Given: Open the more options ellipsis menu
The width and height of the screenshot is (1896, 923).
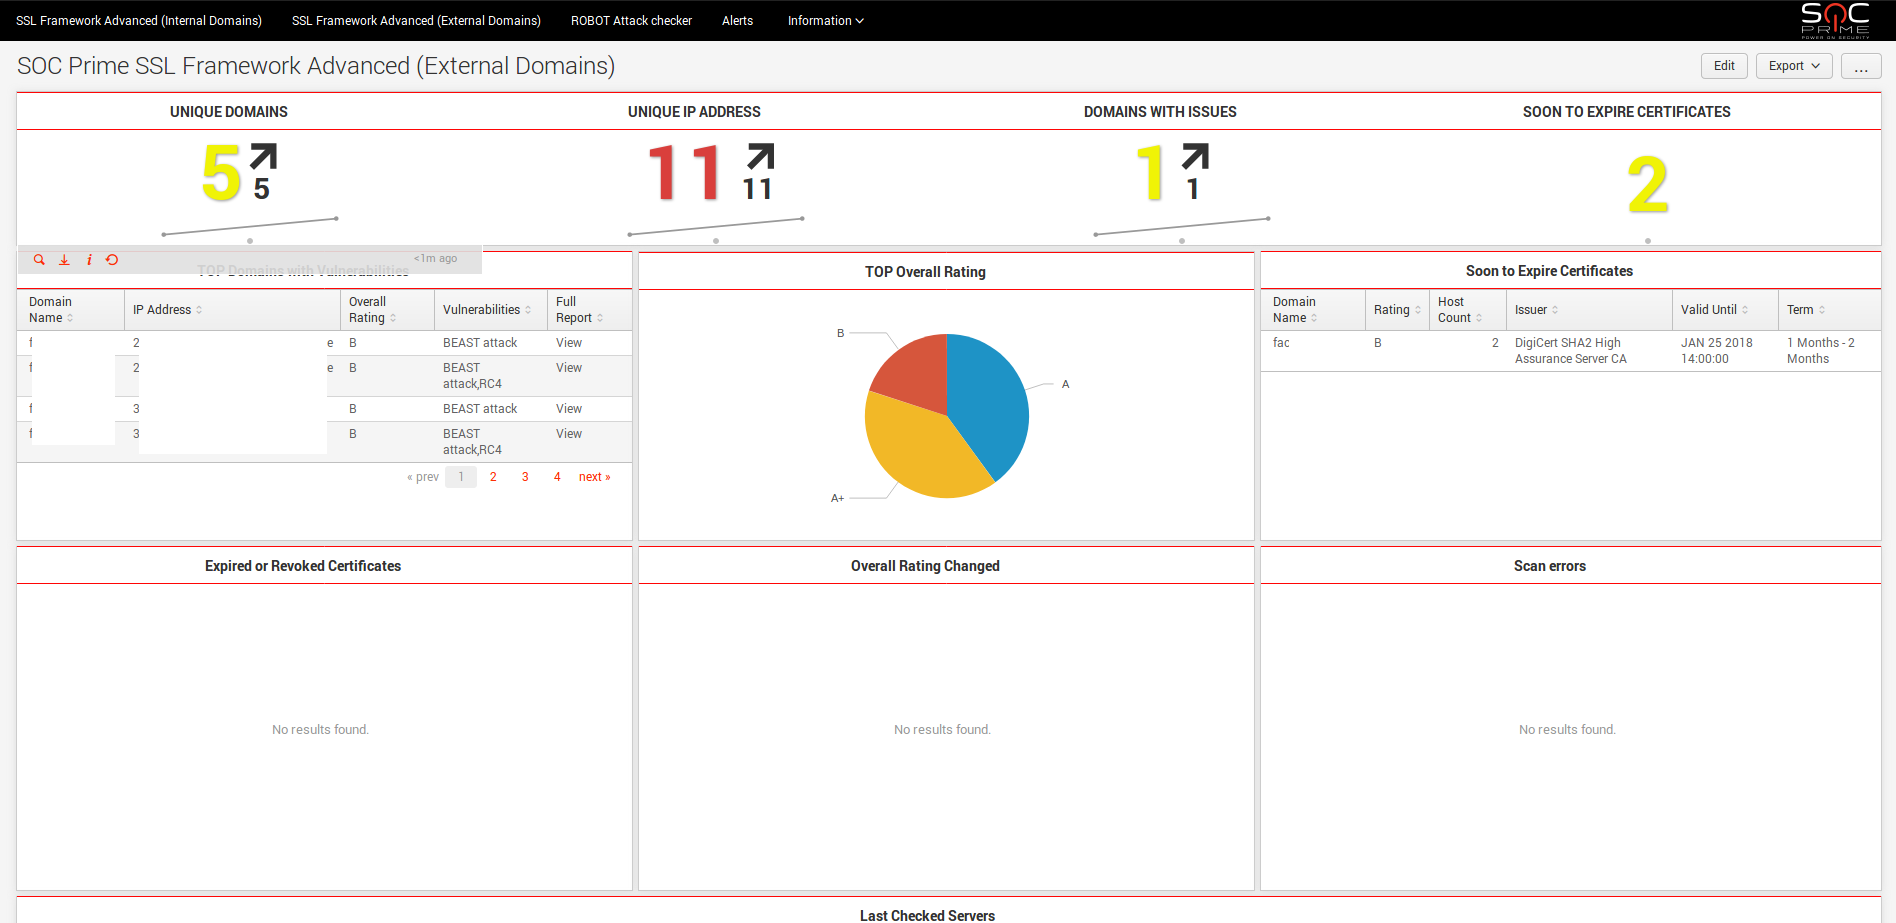Looking at the screenshot, I should [1860, 66].
